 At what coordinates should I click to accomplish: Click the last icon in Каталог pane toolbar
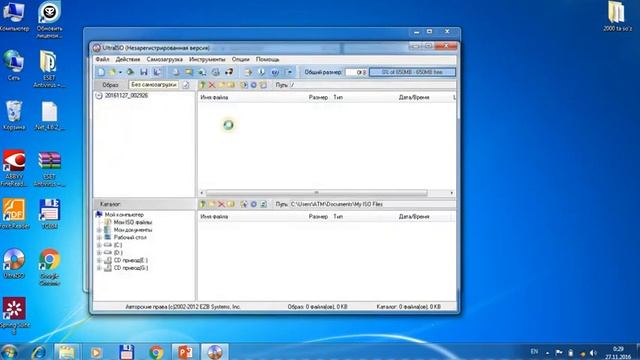[264, 204]
